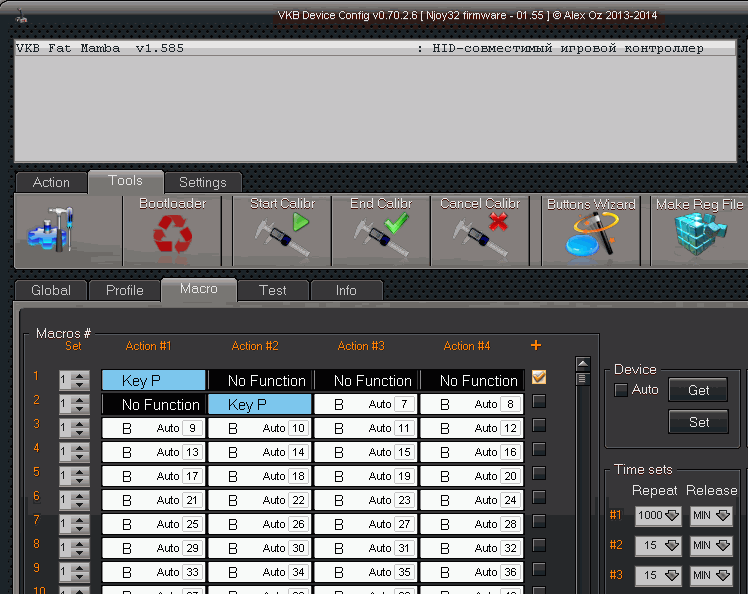Open the Profile tab
Viewport: 748px width, 594px height.
click(x=125, y=290)
